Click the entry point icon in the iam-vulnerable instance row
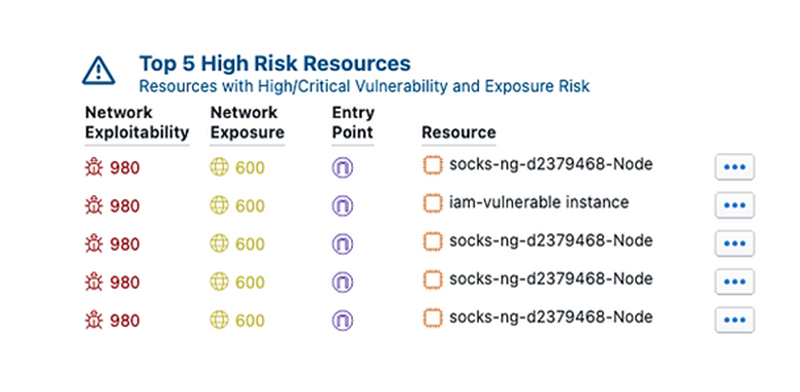Image resolution: width=800 pixels, height=392 pixels. 342,206
